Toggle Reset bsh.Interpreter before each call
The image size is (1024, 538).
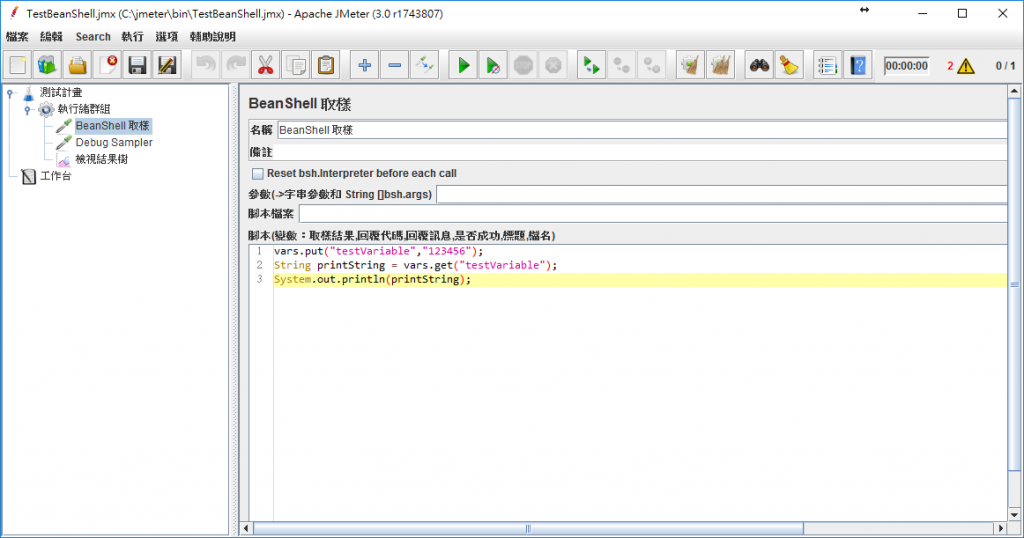pyautogui.click(x=258, y=174)
